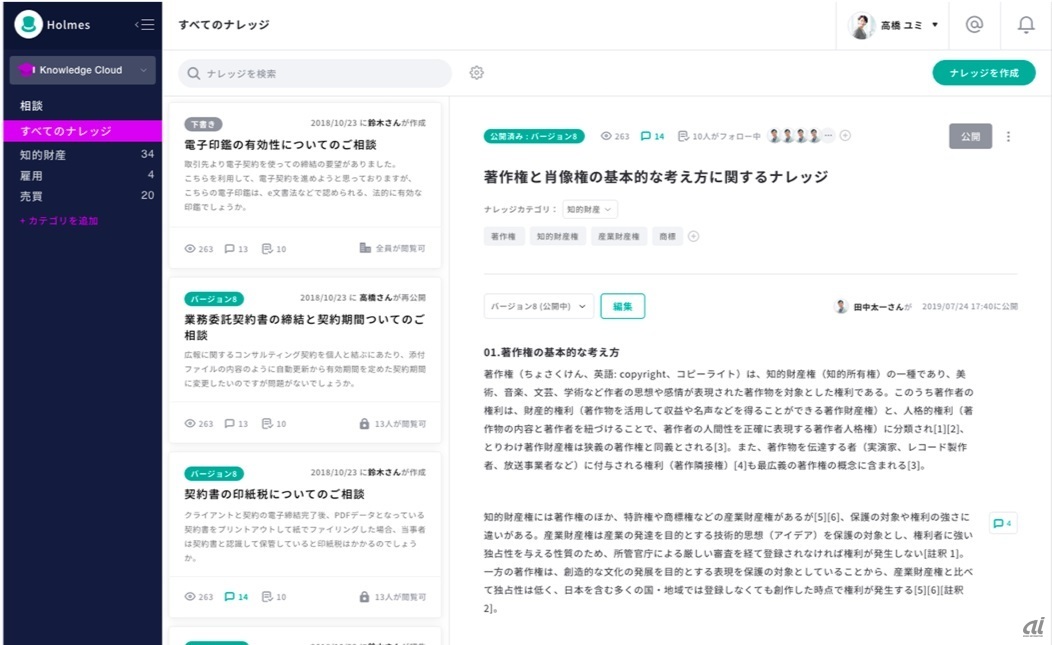
Task: Click the バージョン8 badge on 業務委託契約書 card
Action: point(214,299)
